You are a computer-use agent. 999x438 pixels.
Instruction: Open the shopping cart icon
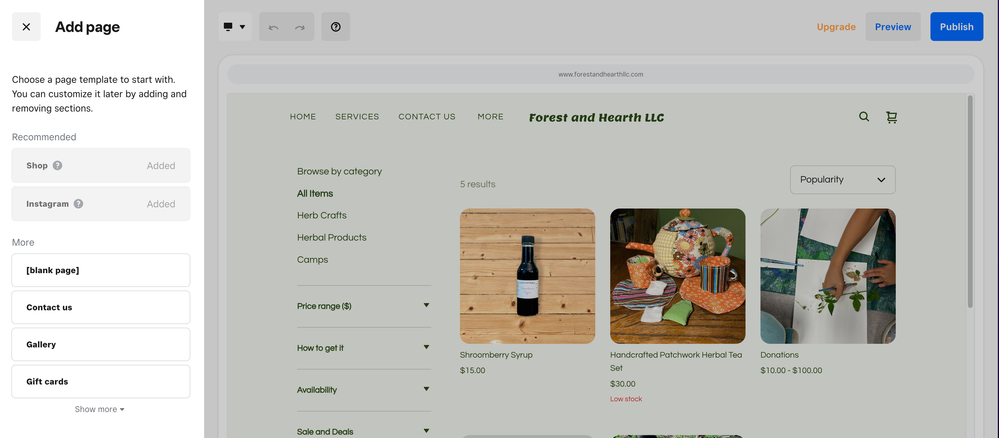891,117
